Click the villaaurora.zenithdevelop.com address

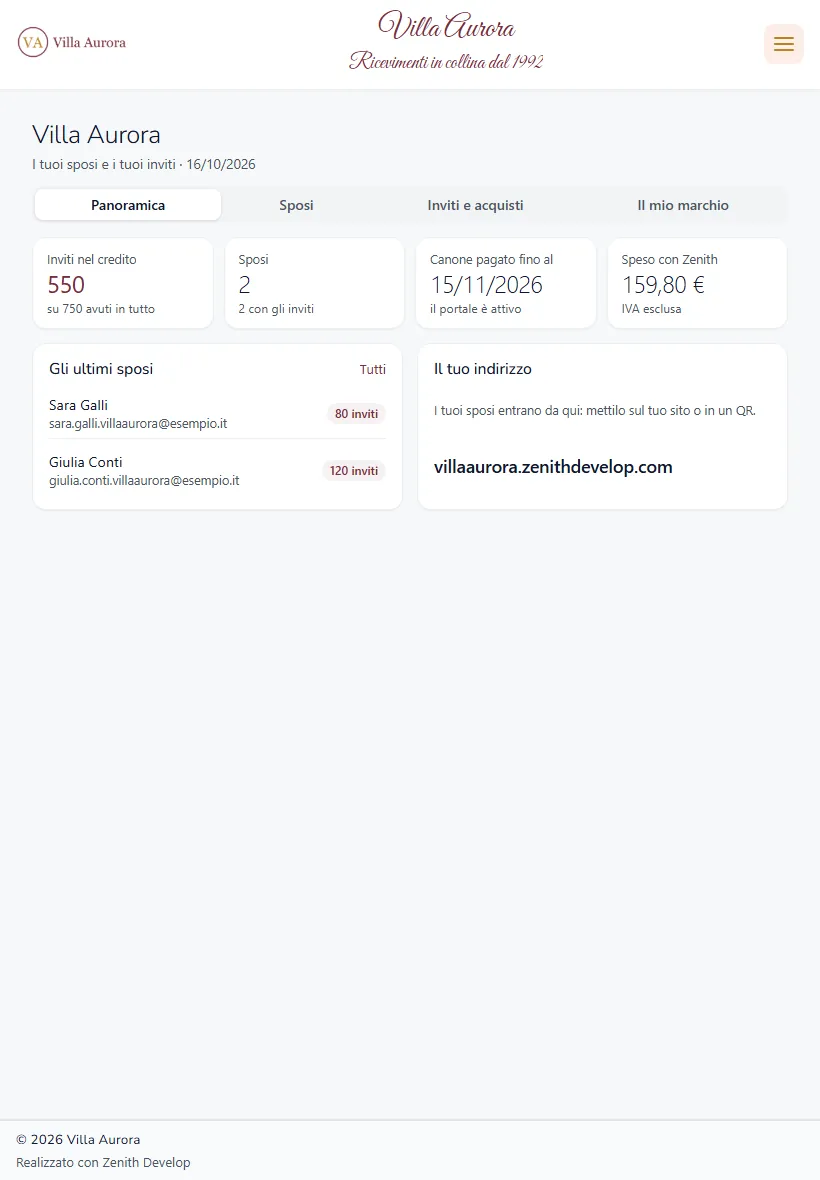coord(553,467)
